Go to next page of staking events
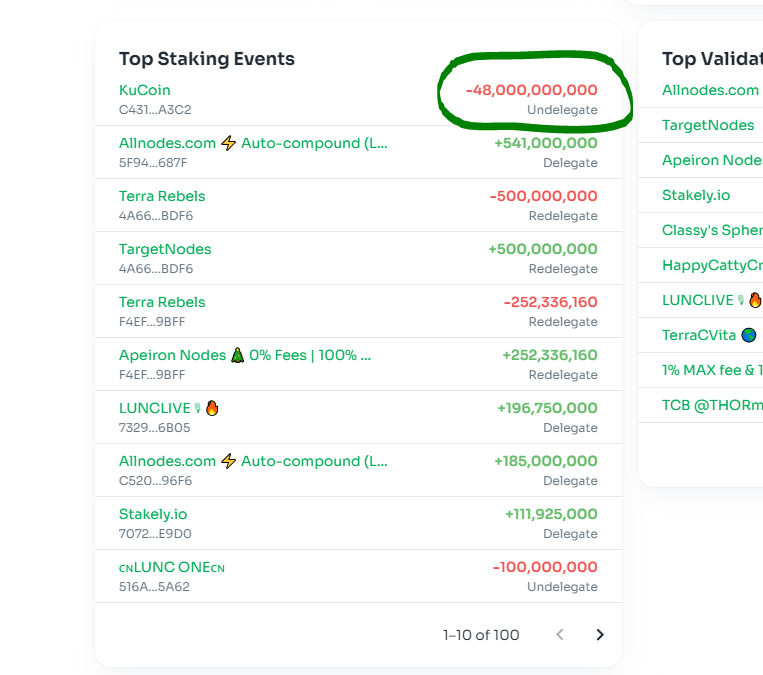The height and width of the screenshot is (675, 763). click(x=600, y=635)
